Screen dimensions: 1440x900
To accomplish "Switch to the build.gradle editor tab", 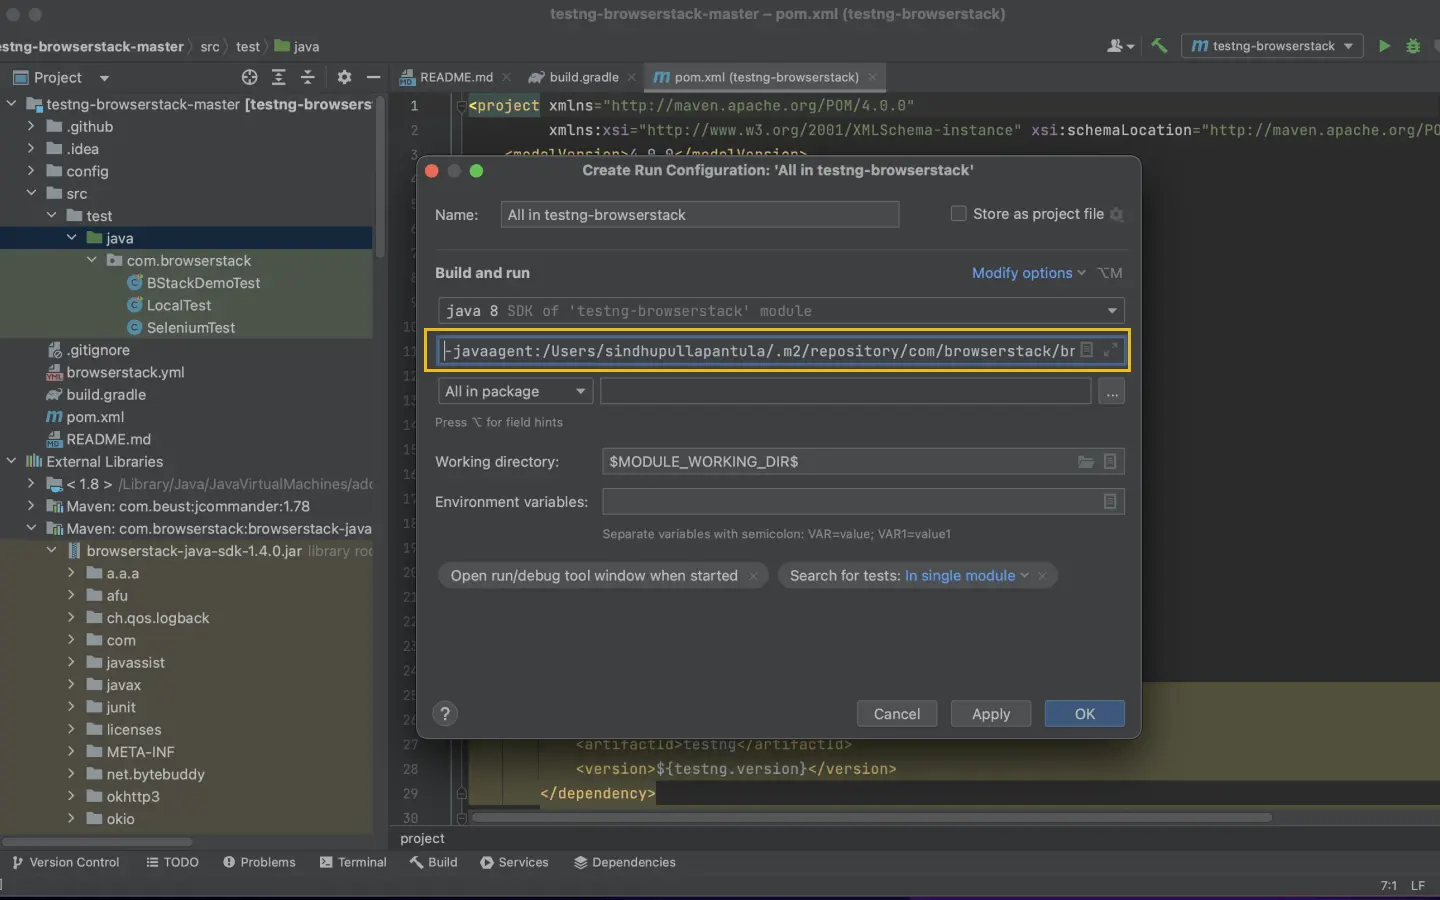I will [x=583, y=77].
